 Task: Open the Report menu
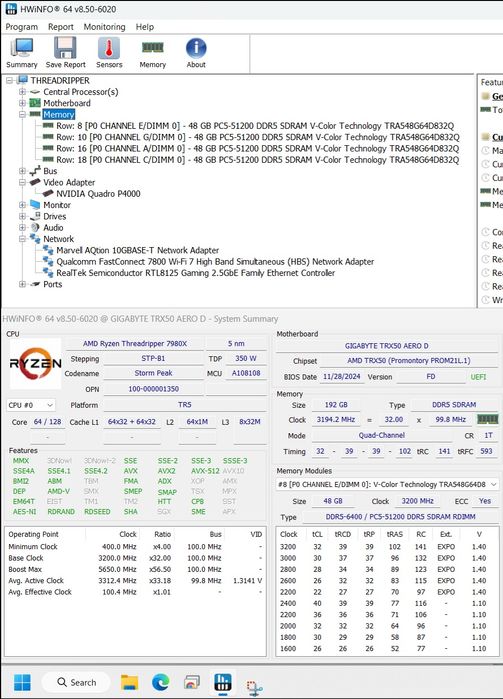(x=61, y=27)
